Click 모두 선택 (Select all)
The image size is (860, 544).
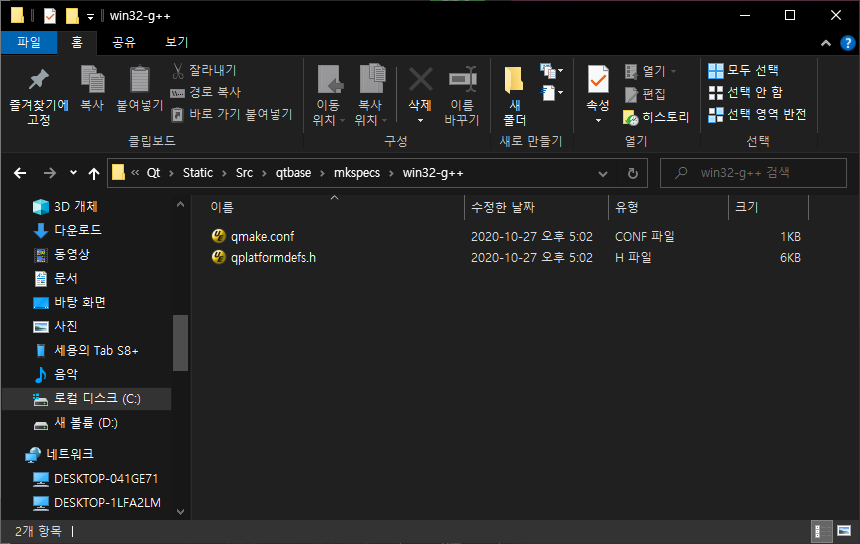(744, 70)
